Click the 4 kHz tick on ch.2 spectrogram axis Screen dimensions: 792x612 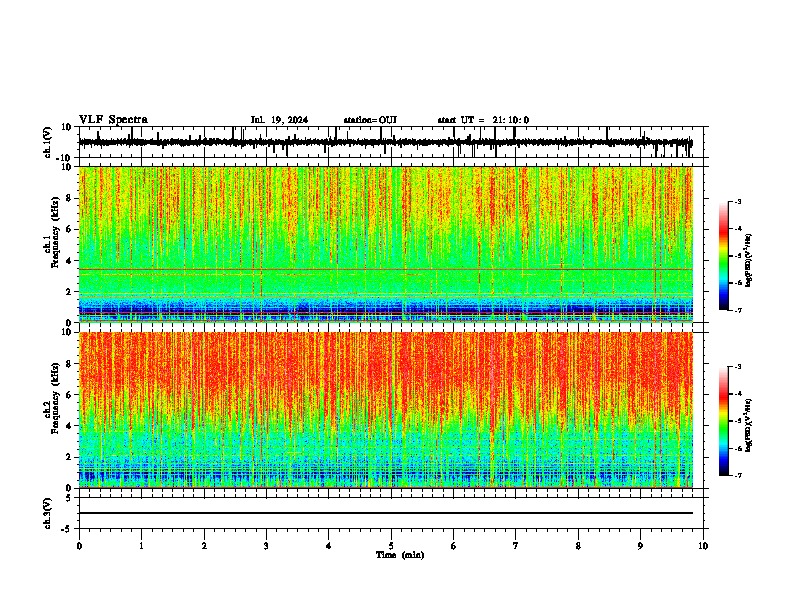tap(69, 426)
